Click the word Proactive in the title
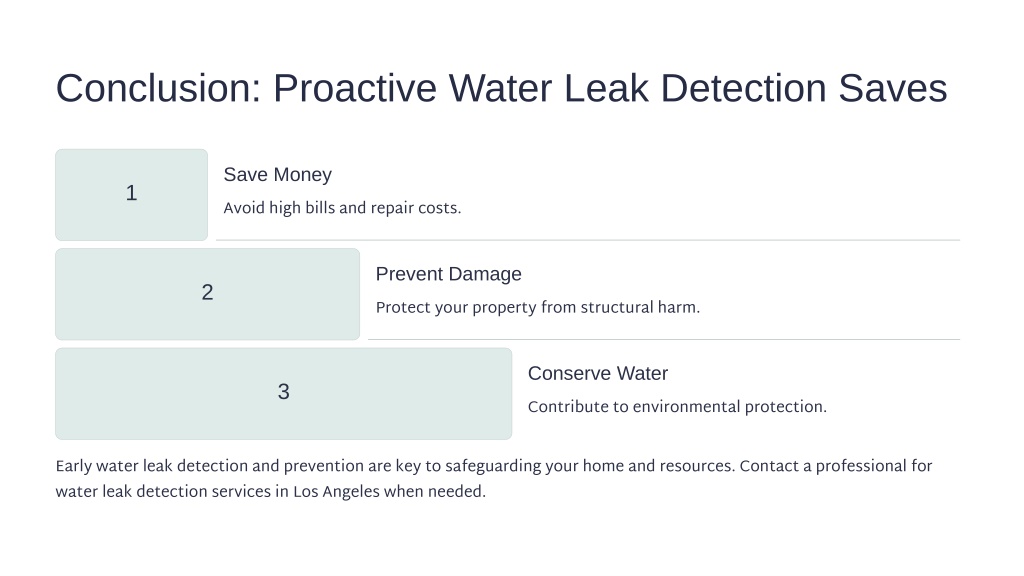 coord(355,88)
